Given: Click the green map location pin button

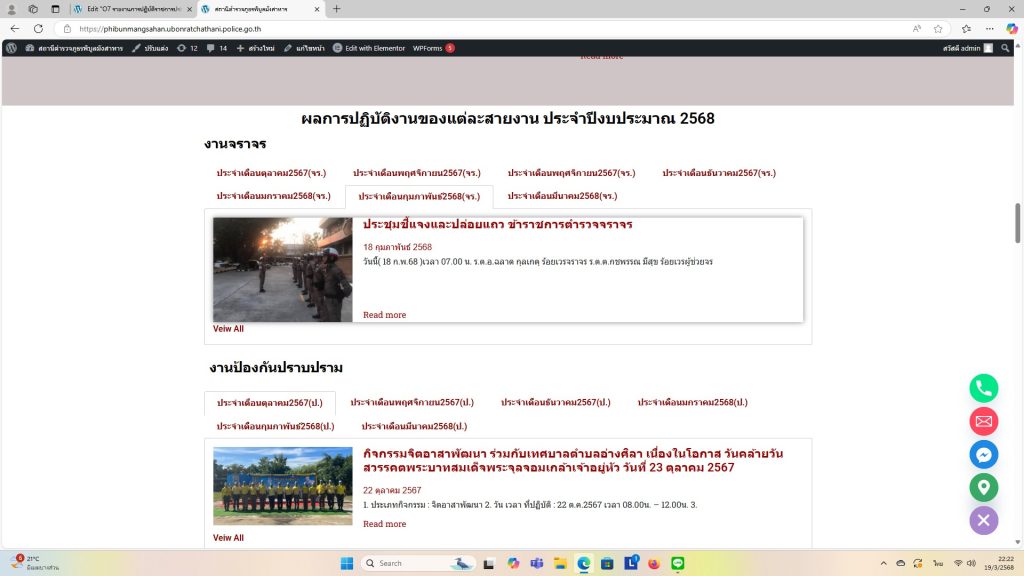Looking at the screenshot, I should click(x=984, y=487).
